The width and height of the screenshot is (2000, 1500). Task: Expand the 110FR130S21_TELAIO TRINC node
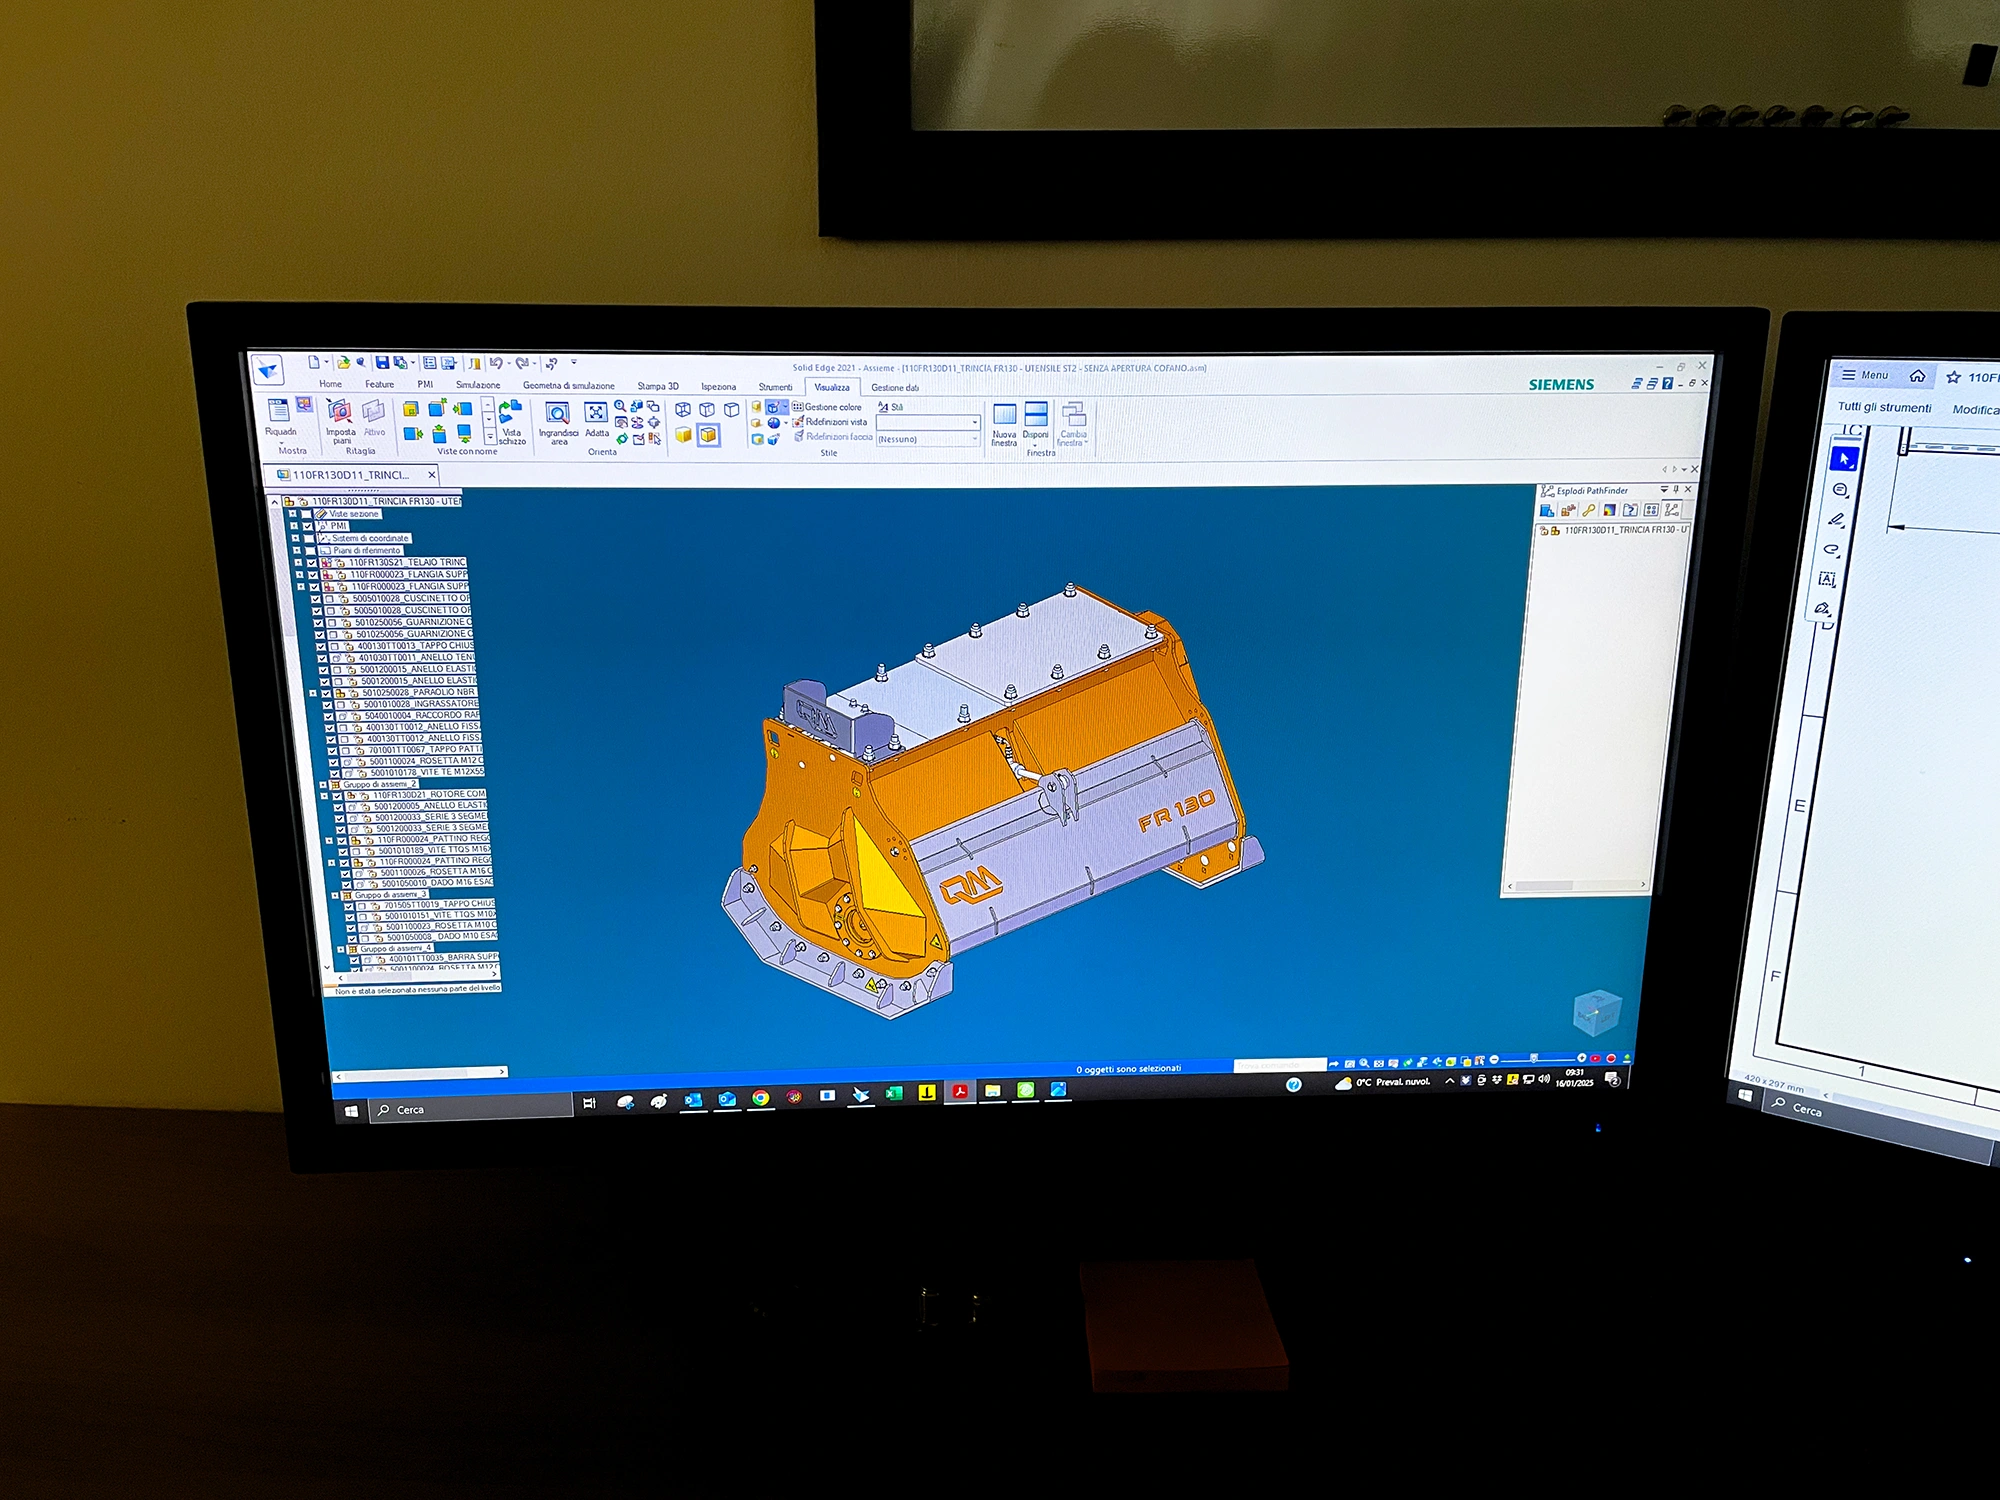coord(297,562)
